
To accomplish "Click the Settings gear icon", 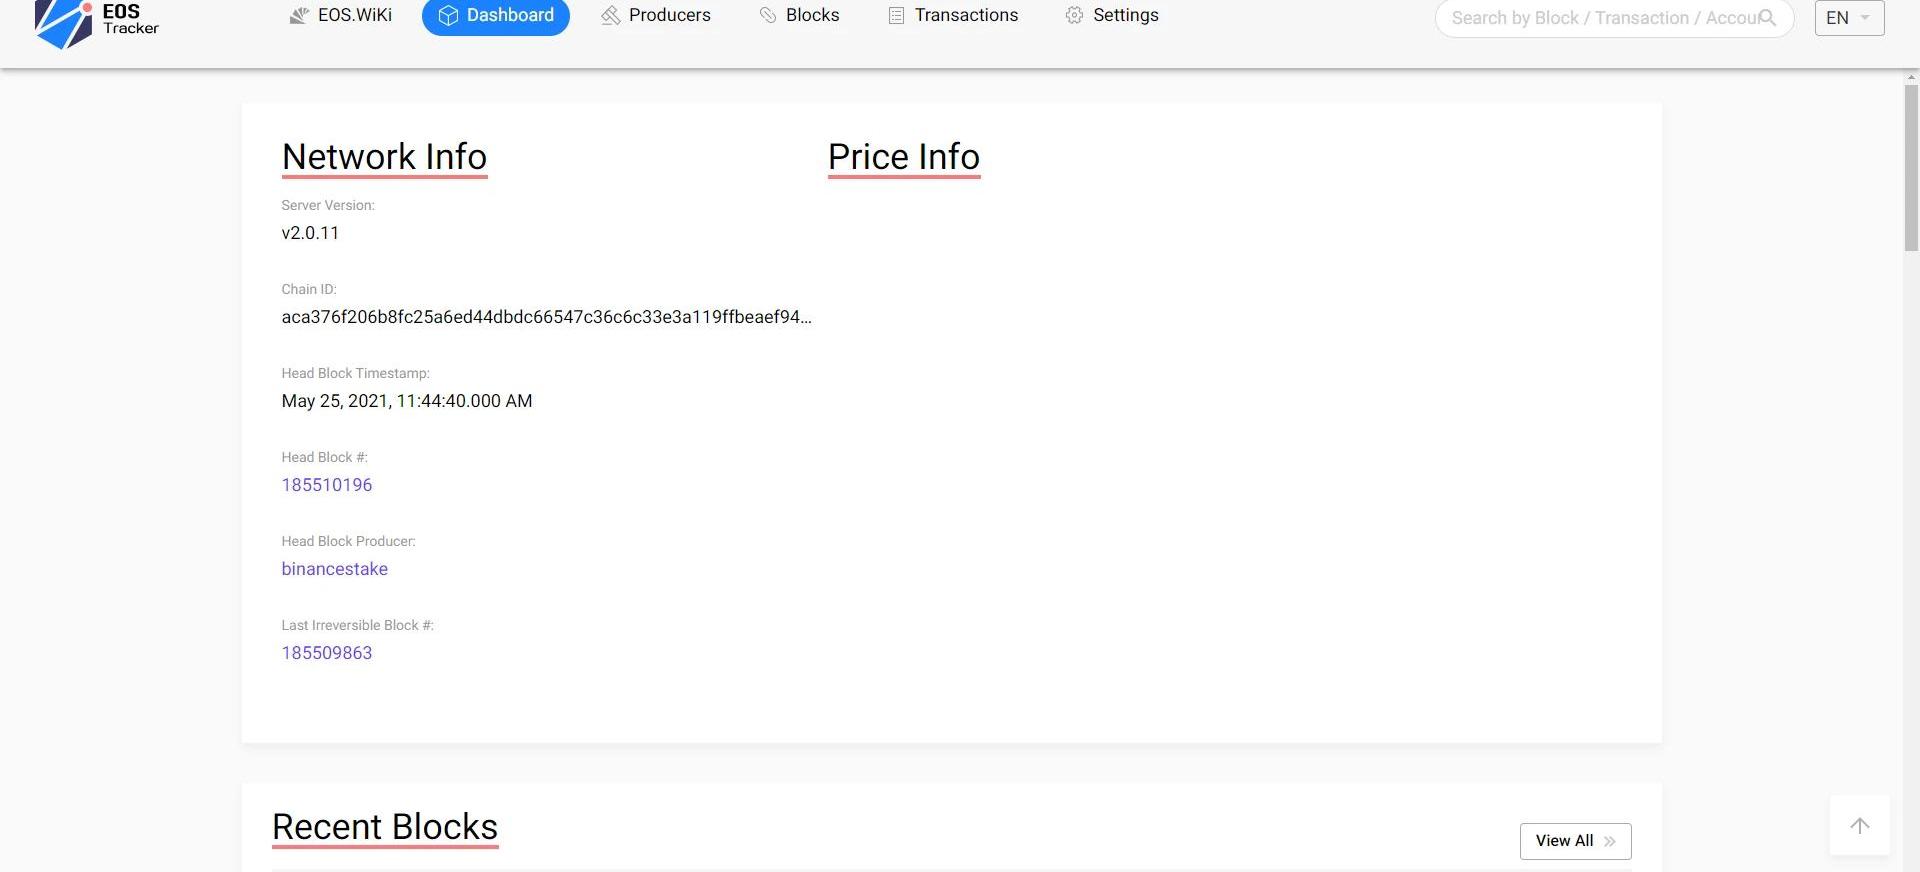I will coord(1074,16).
